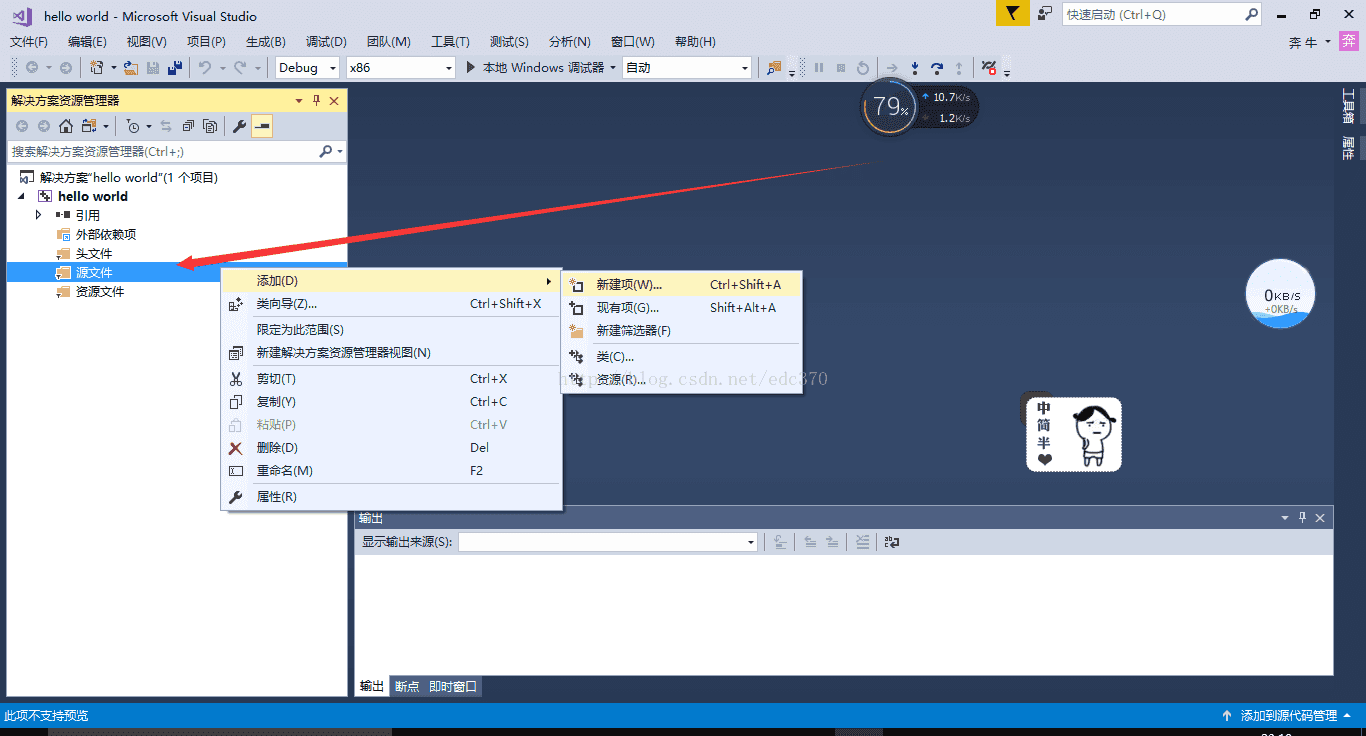Click the Undo toolbar icon
Screen dimensions: 1366x736
(204, 68)
